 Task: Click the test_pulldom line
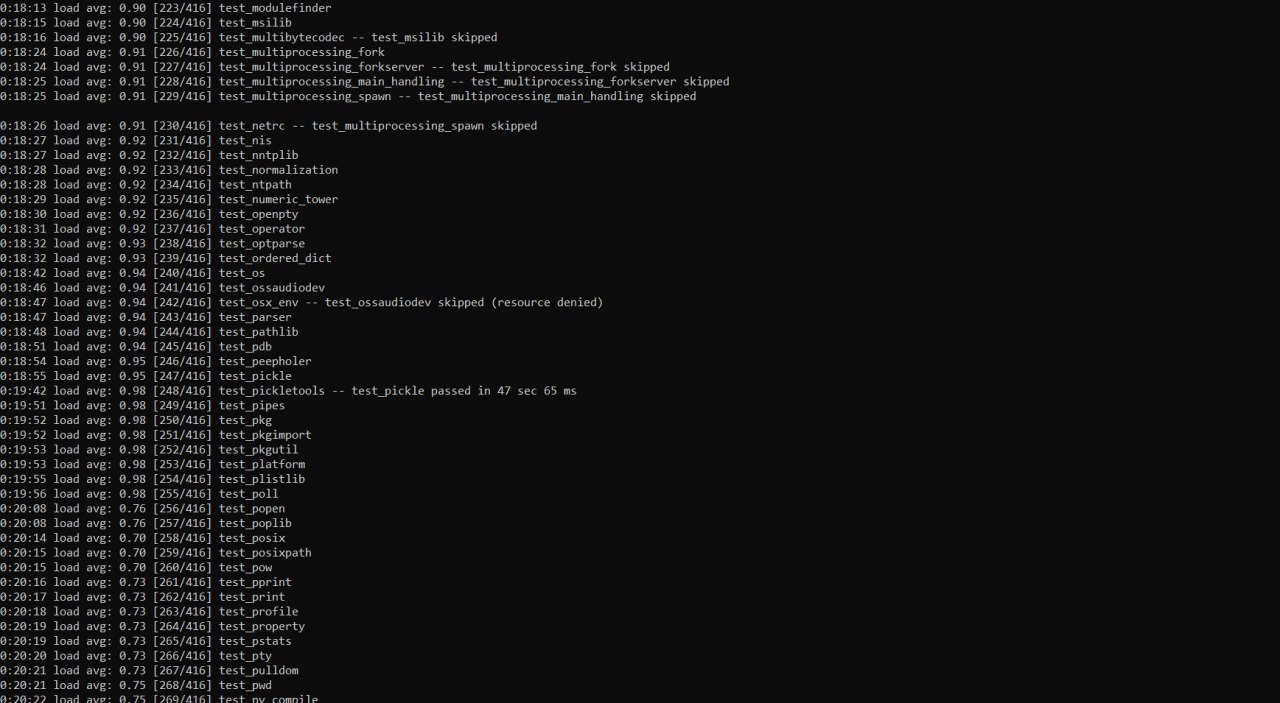coord(149,670)
